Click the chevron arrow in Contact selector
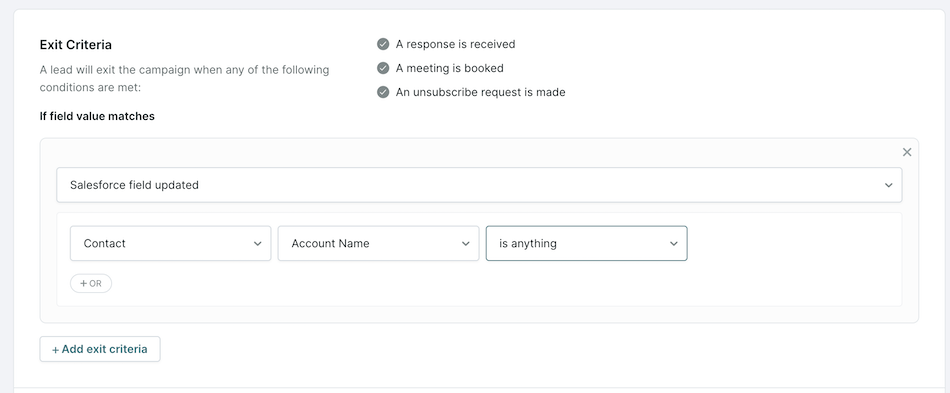950x393 pixels. coord(257,243)
